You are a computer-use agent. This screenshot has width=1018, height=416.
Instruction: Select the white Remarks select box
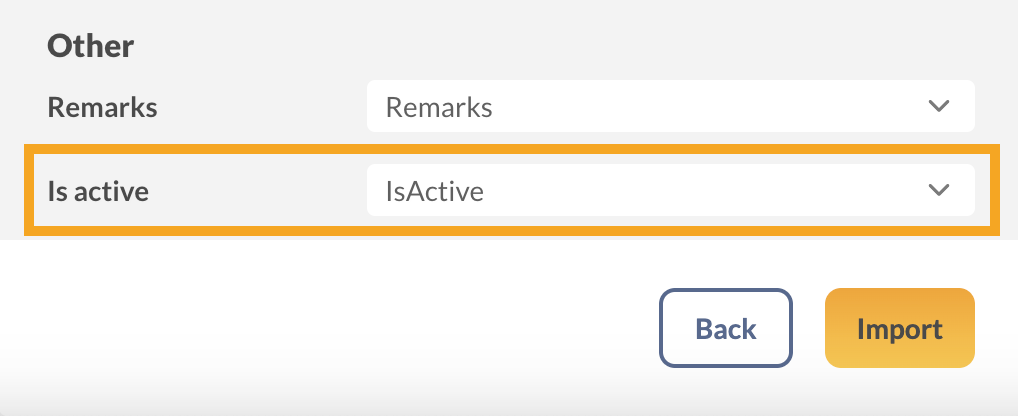(670, 106)
